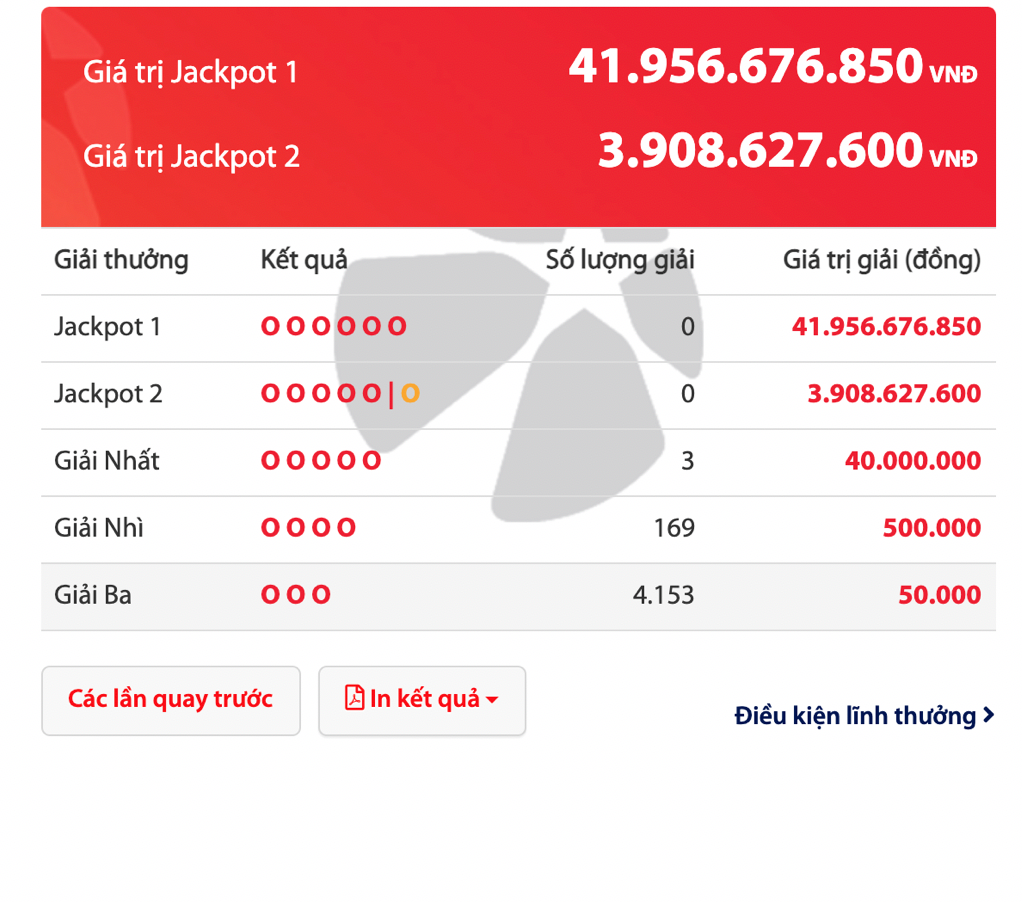Open the Điều kiện lĩnh thưởng link
This screenshot has width=1022, height=902.
point(855,716)
